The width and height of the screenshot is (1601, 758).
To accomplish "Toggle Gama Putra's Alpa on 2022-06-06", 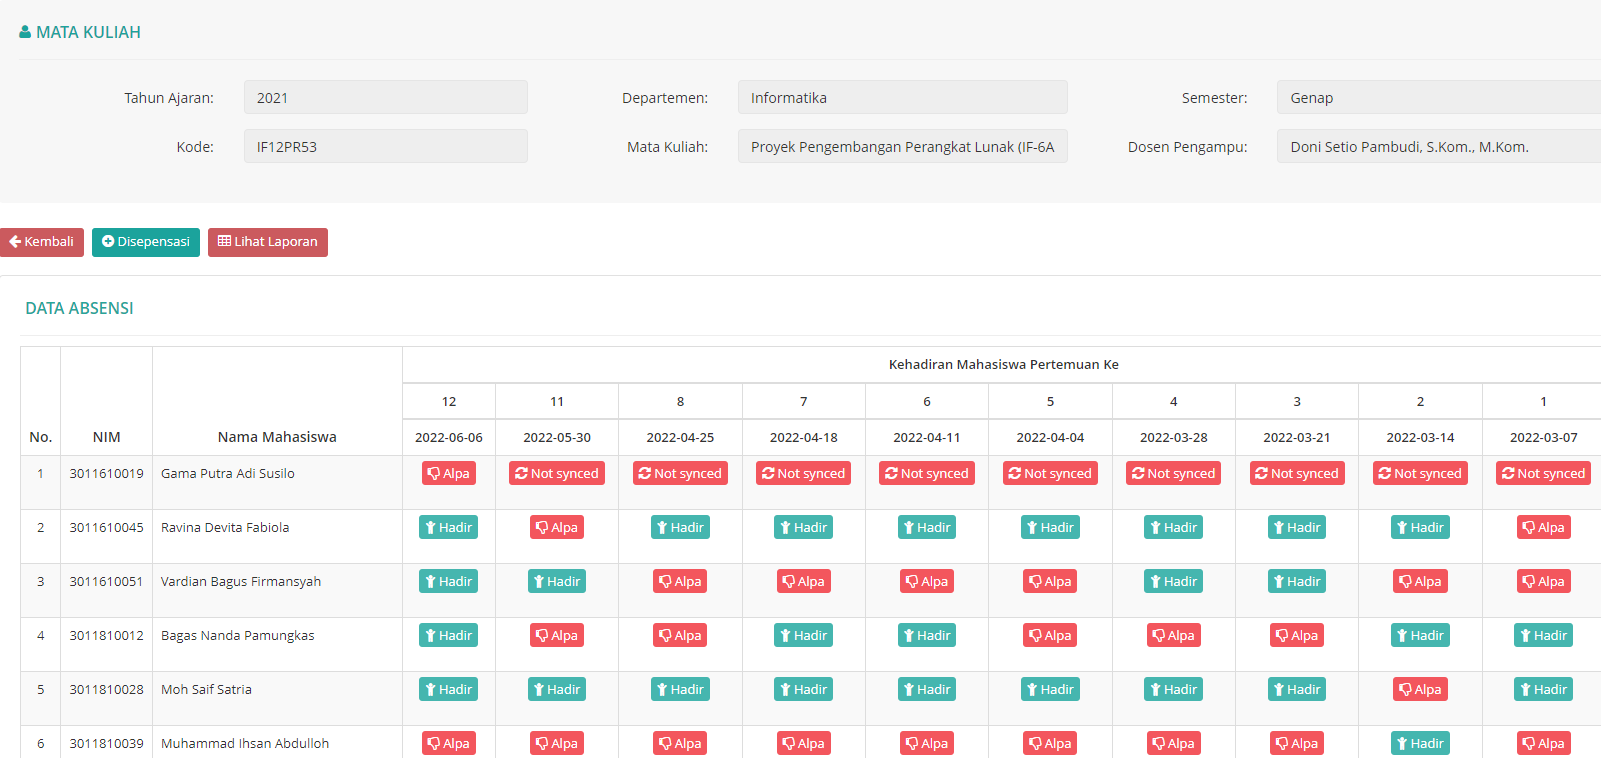I will [x=449, y=473].
